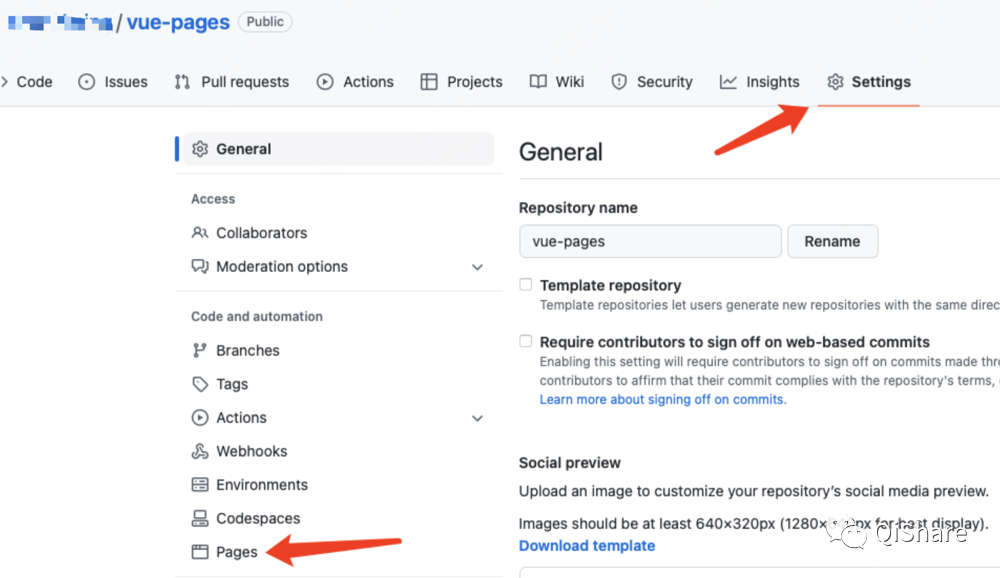The image size is (1000, 578).
Task: Click the Tags tag icon
Action: [x=200, y=384]
